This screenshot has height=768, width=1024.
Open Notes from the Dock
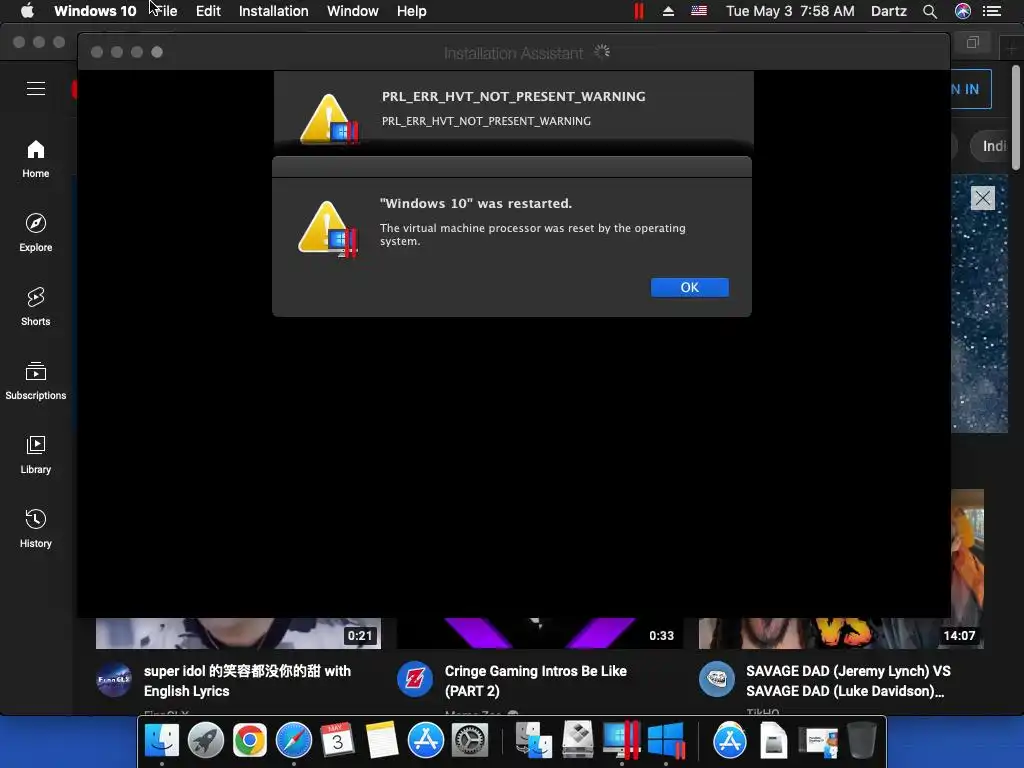click(381, 741)
